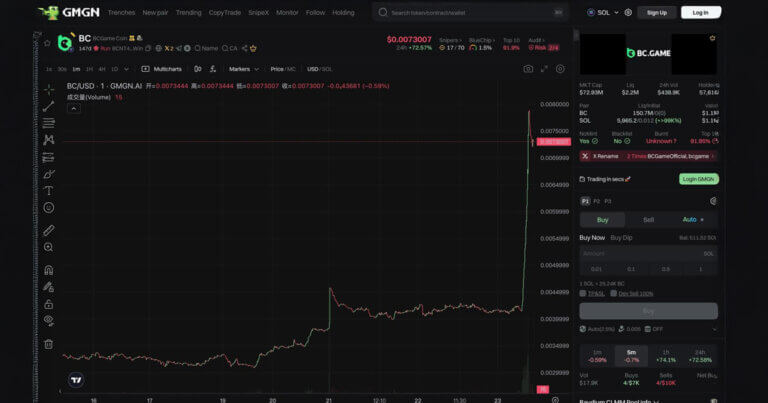This screenshot has height=403, width=768.
Task: Click the share icon next to CA
Action: [244, 48]
